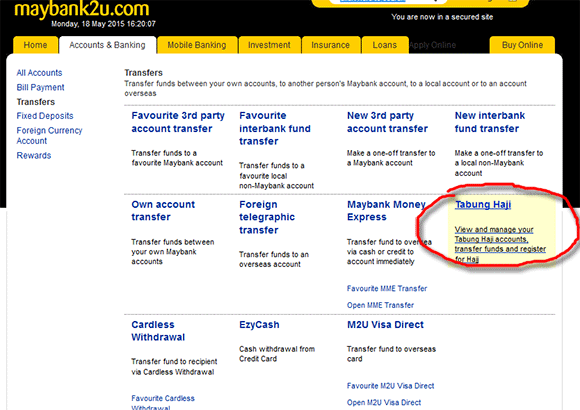Image resolution: width=580 pixels, height=410 pixels.
Task: Click 'Make a one-off transfer to a local non-Maybank account' text
Action: tap(499, 163)
